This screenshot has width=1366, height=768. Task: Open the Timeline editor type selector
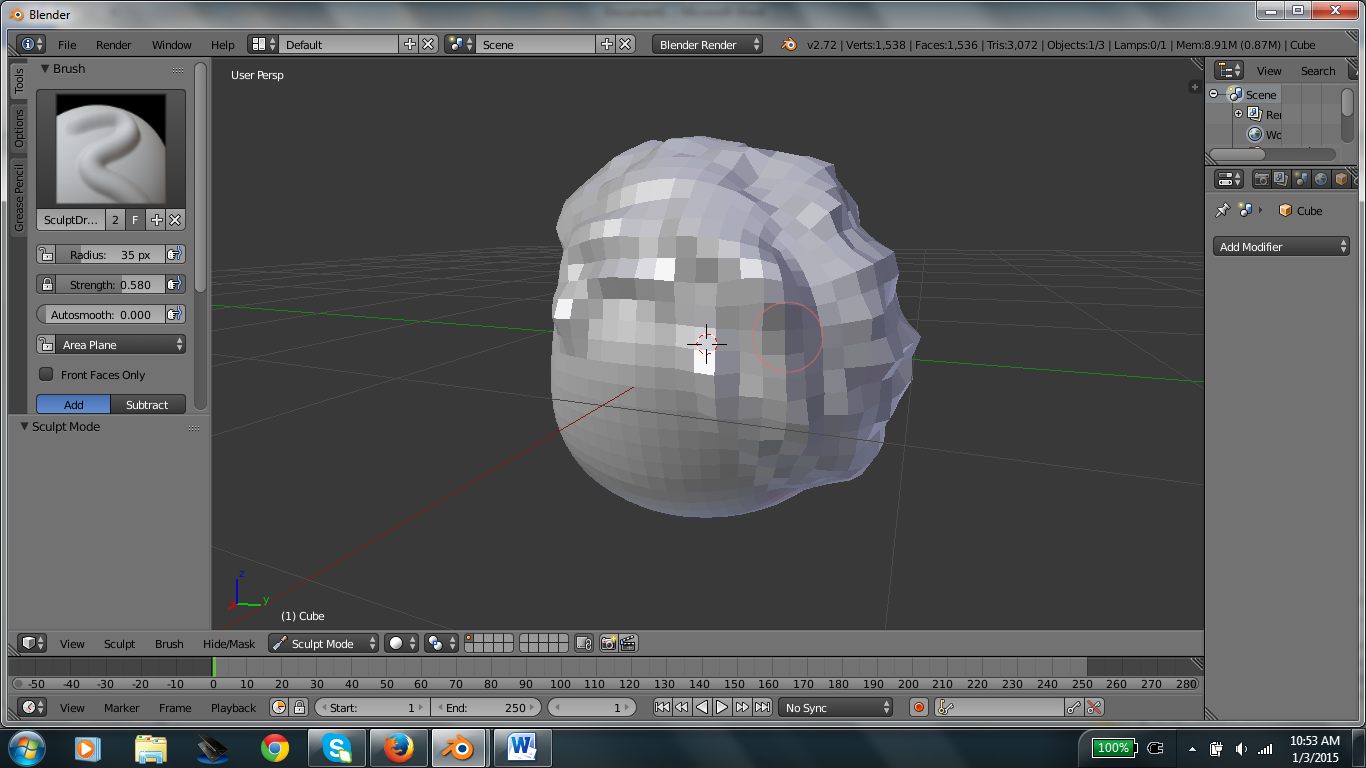pos(33,707)
